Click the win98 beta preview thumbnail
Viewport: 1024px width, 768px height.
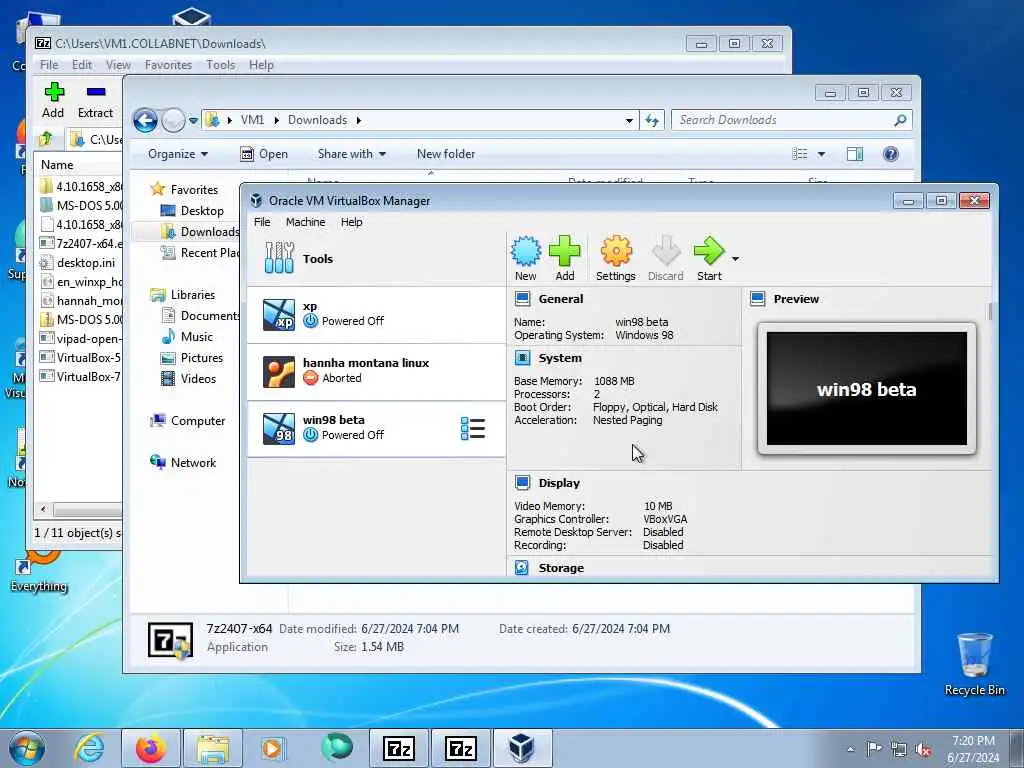[867, 389]
